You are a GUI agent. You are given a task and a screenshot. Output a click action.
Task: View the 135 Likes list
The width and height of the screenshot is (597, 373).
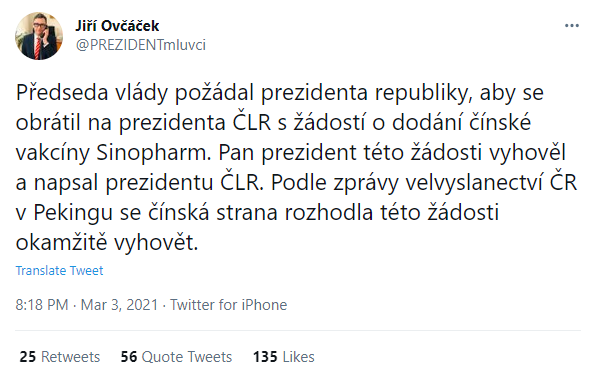tap(284, 357)
